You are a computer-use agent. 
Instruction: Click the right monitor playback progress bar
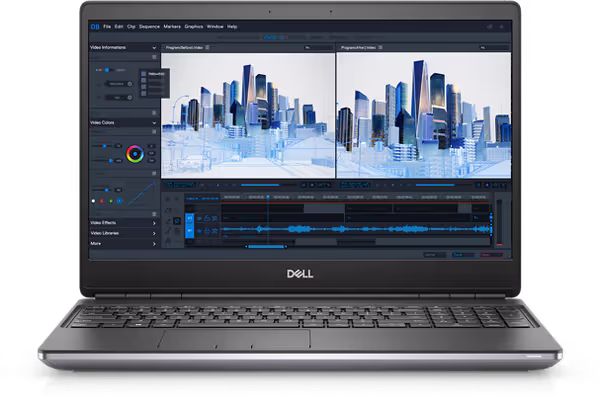pyautogui.click(x=443, y=185)
